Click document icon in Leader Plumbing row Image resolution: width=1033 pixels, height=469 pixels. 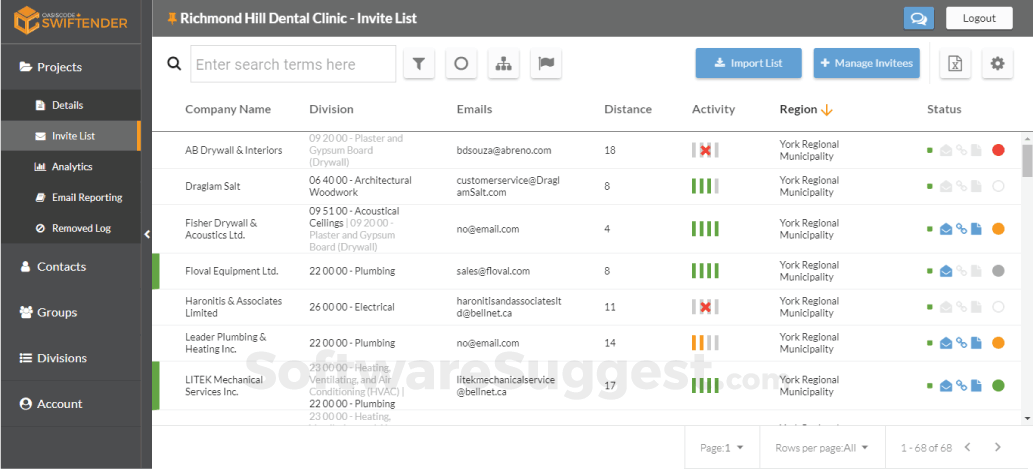point(976,343)
